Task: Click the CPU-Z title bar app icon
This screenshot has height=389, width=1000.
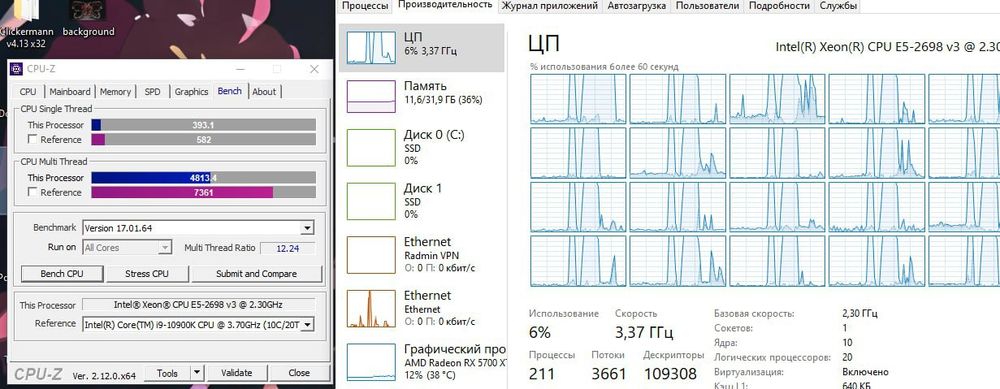Action: pyautogui.click(x=17, y=69)
